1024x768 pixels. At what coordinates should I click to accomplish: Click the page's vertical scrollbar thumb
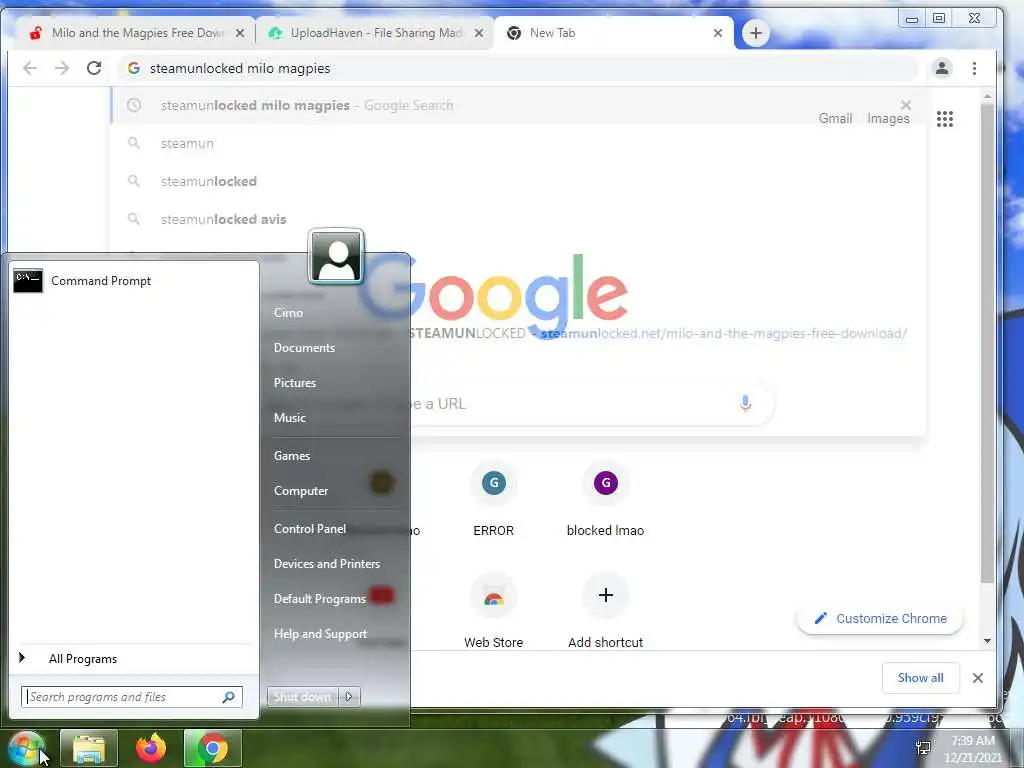pyautogui.click(x=987, y=343)
